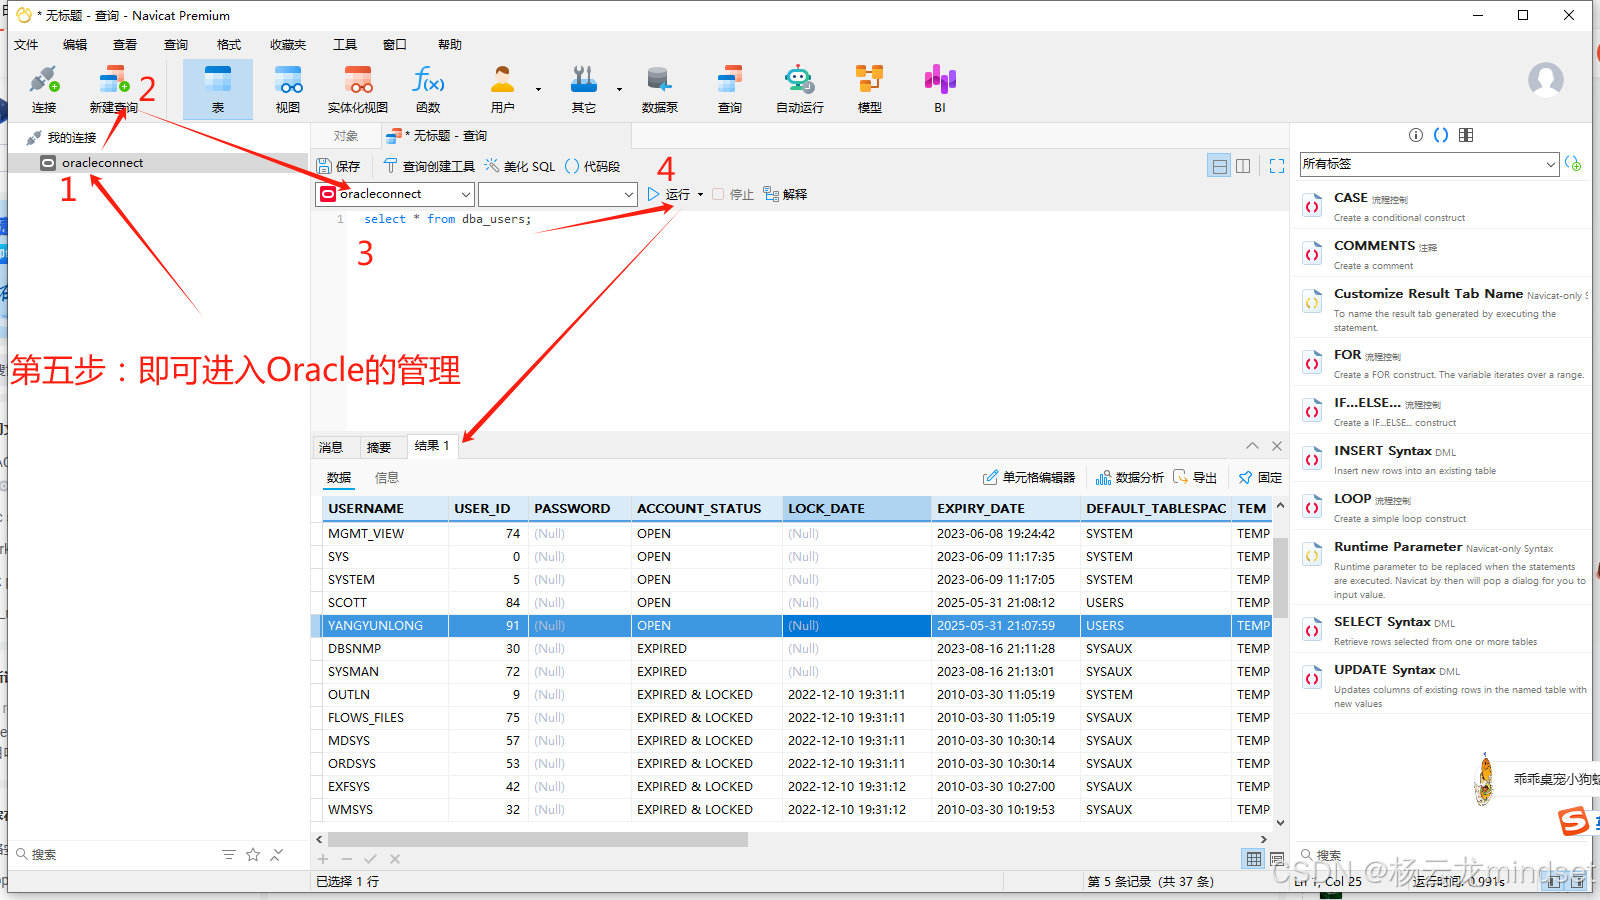Open the 工具 (Tools) menu

point(345,45)
